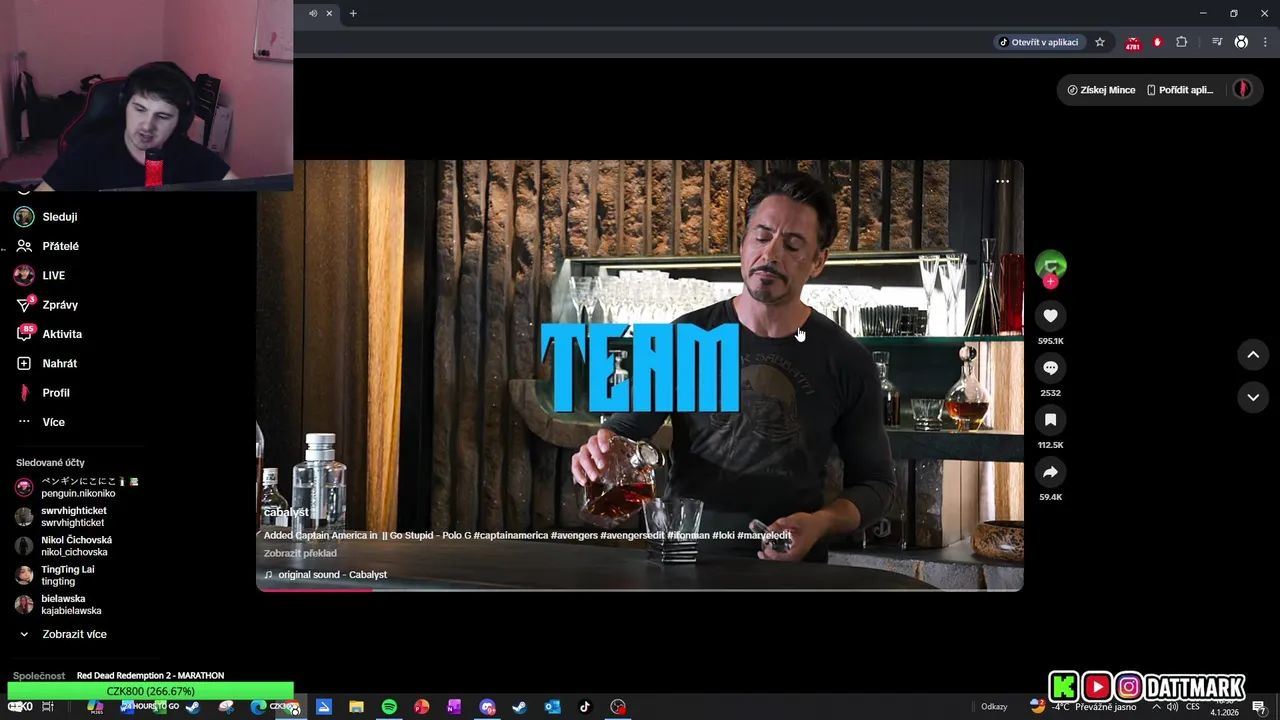The width and height of the screenshot is (1280, 720).
Task: Open the volume control in system tray
Action: (x=1172, y=707)
